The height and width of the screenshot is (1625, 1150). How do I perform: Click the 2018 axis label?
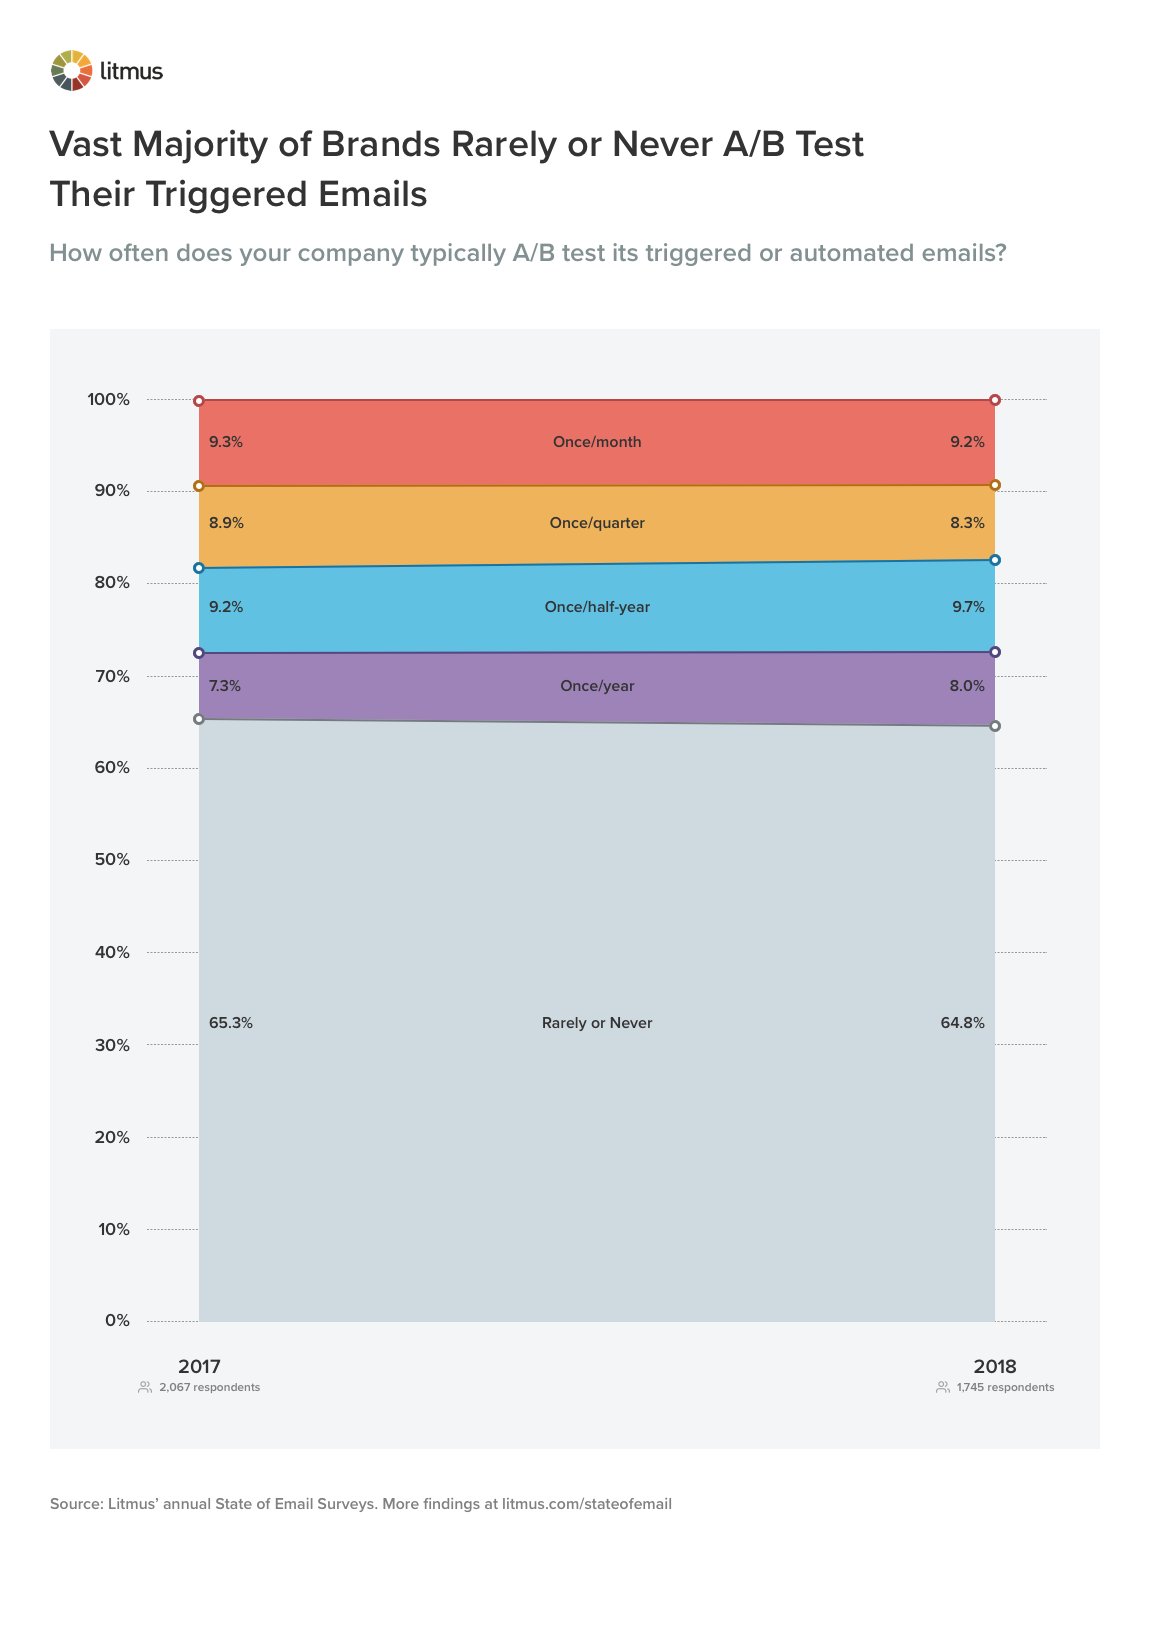click(995, 1366)
